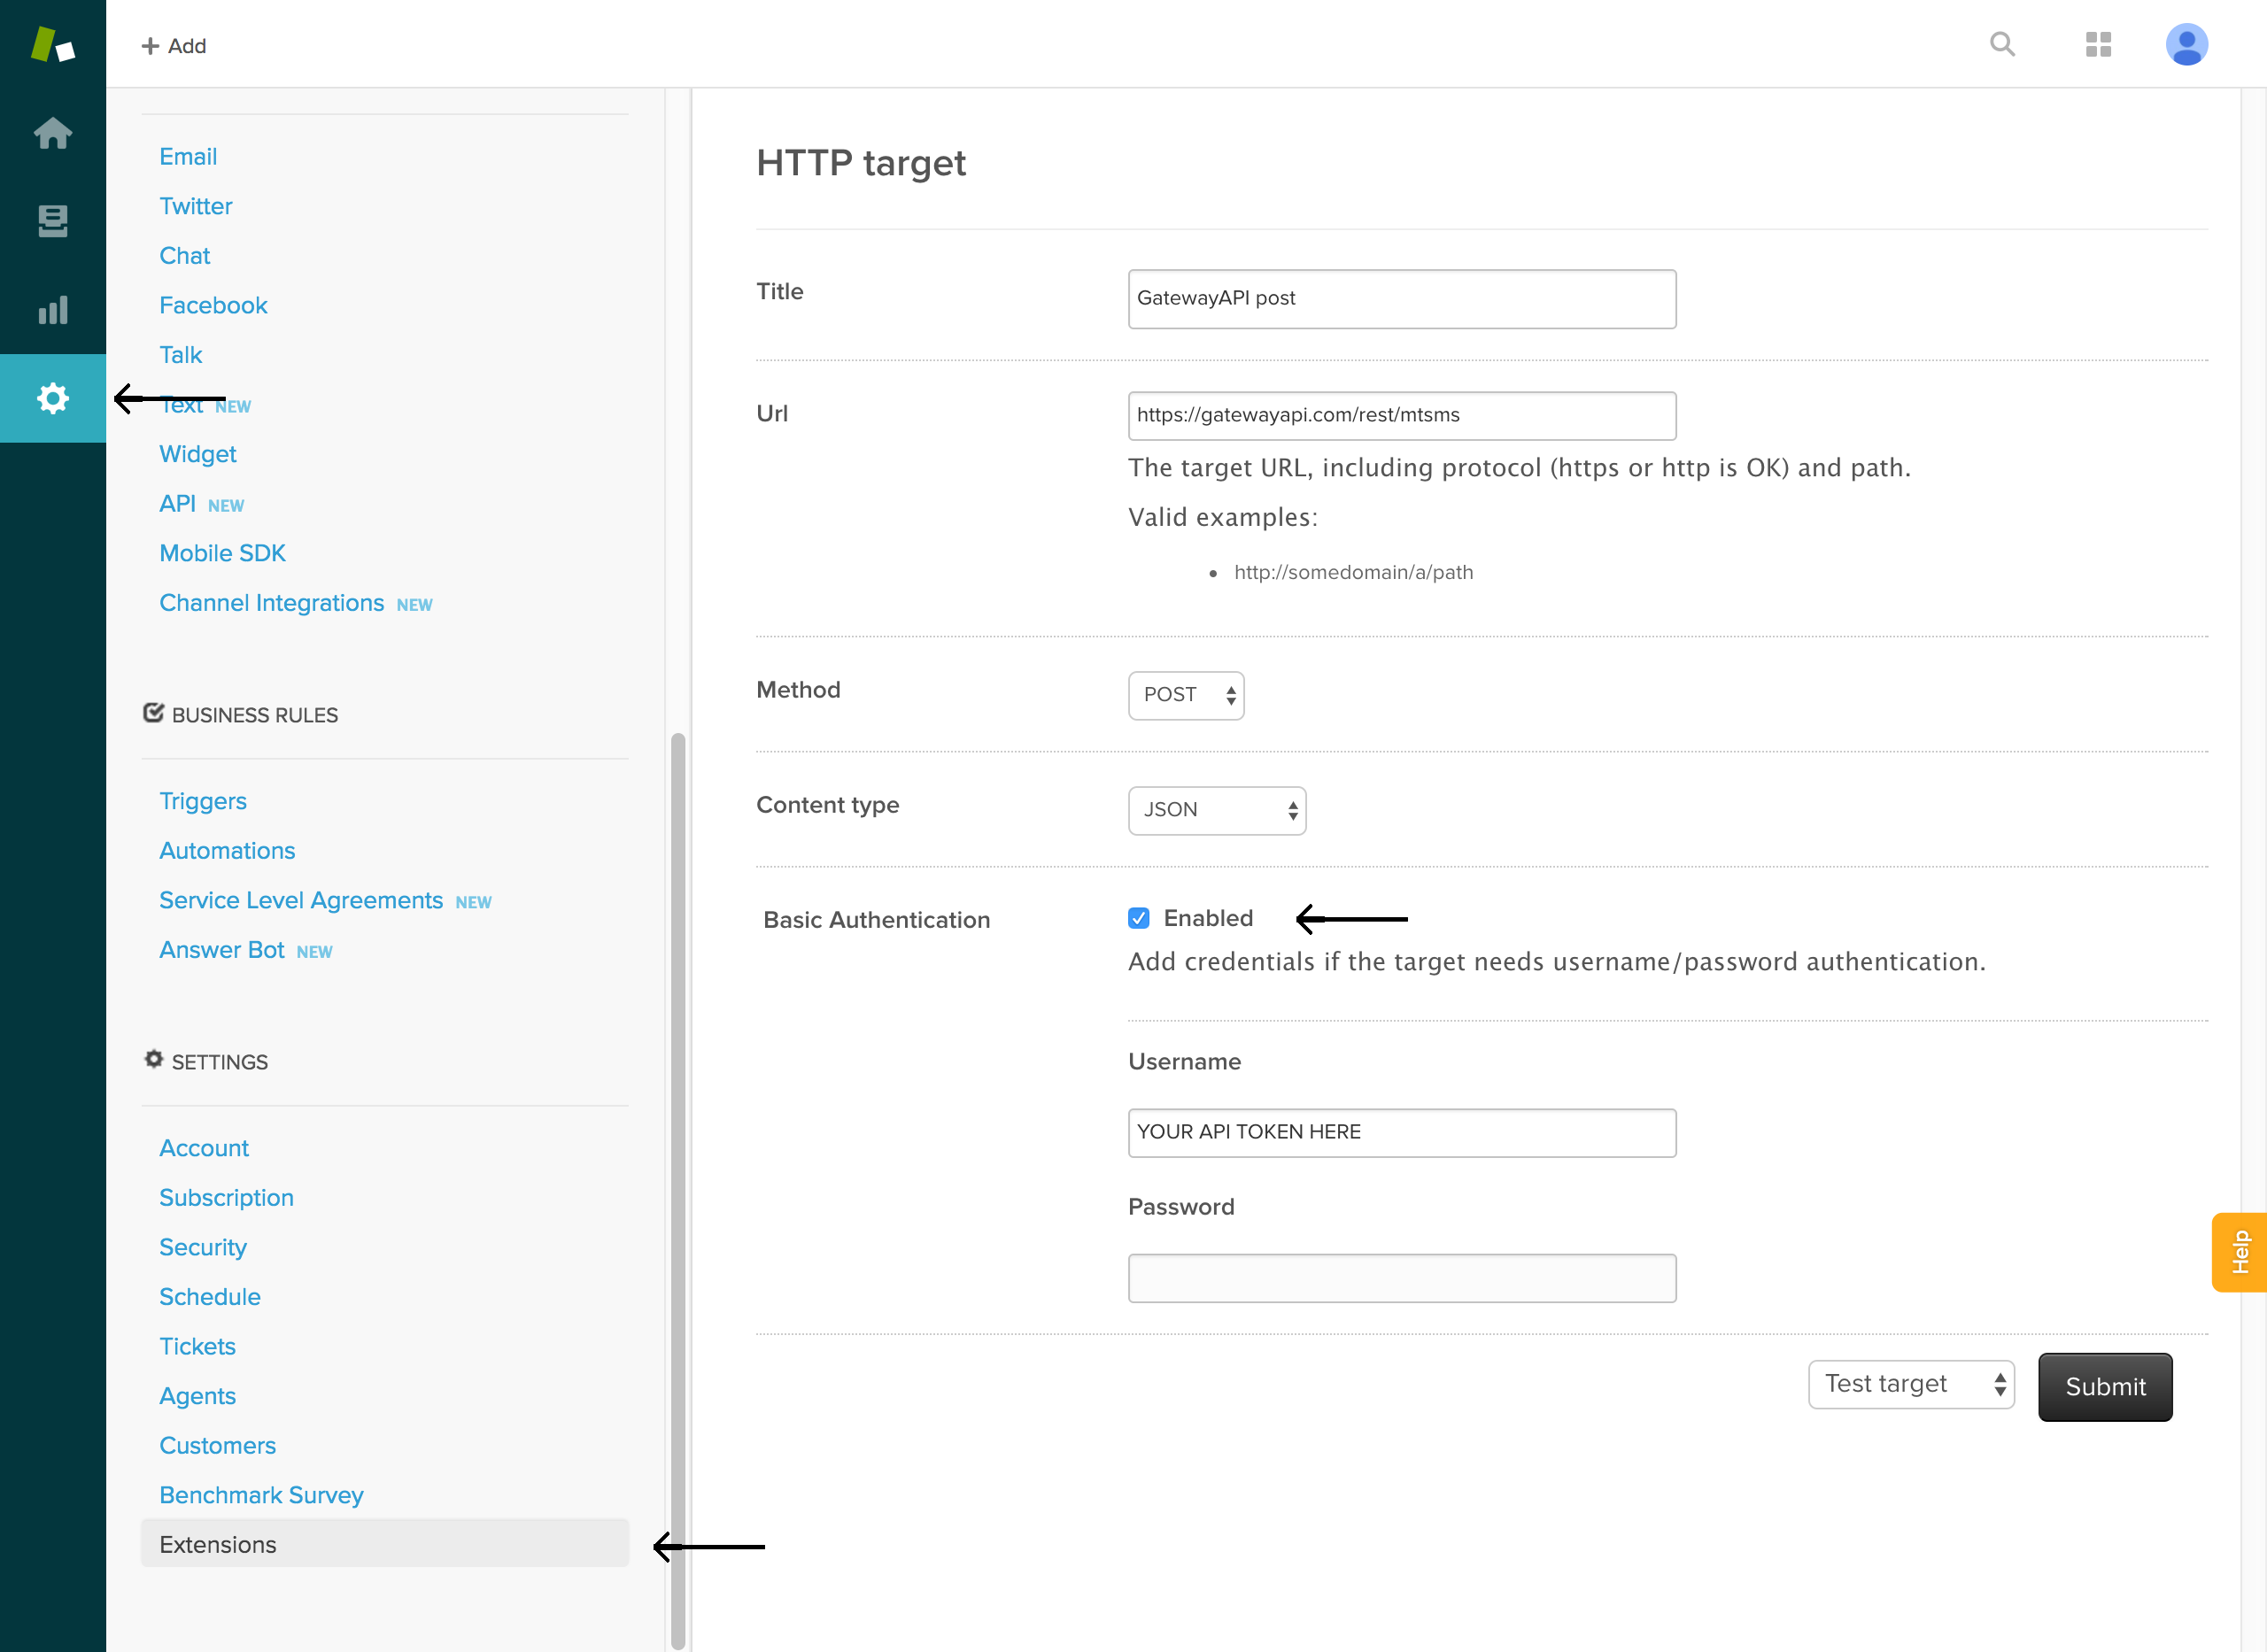2267x1652 pixels.
Task: Open Triggers under Business Rules
Action: pos(201,800)
